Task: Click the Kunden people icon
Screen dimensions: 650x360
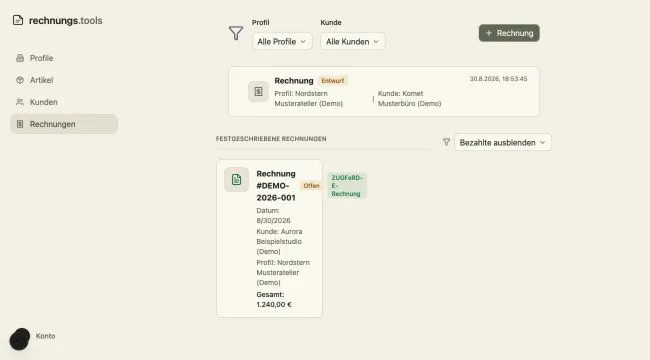Action: (20, 102)
